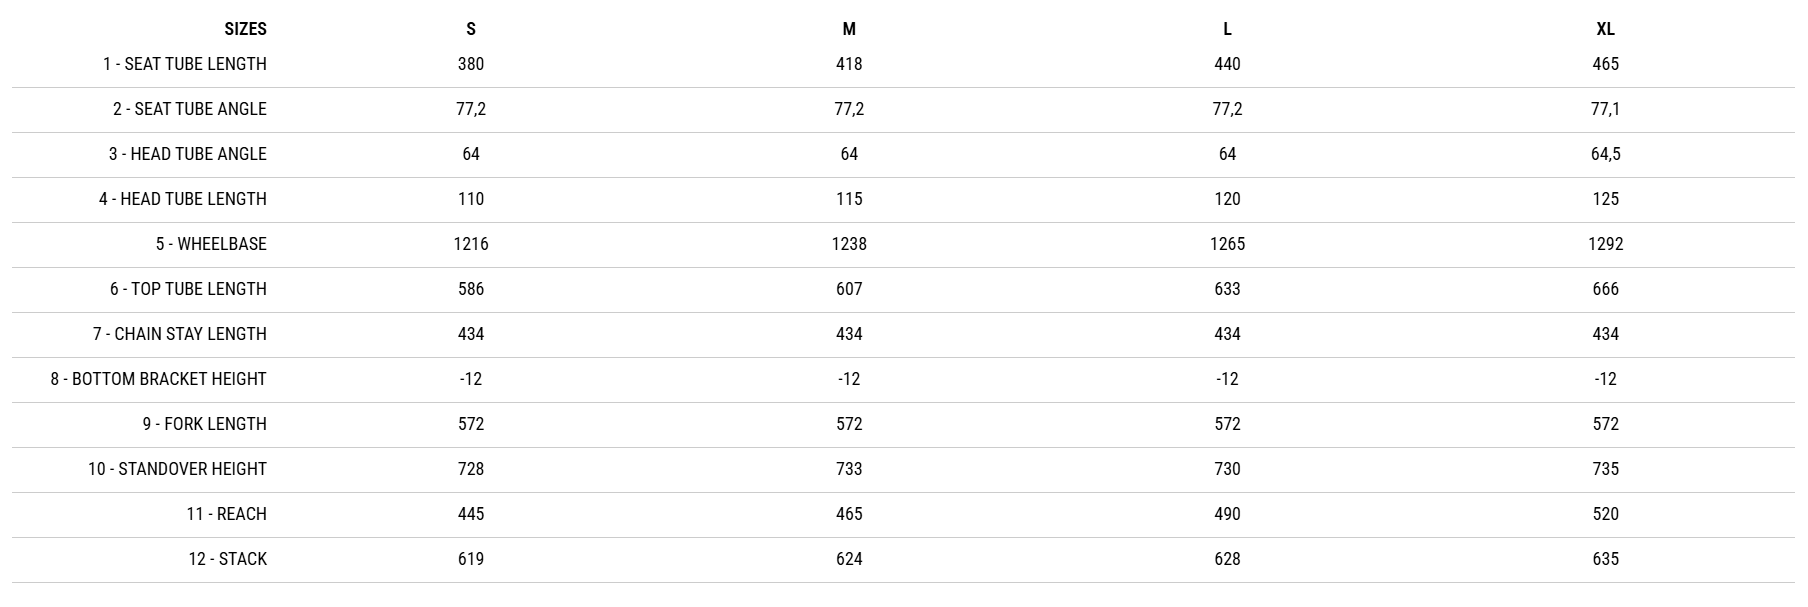Select the S size column header

[471, 29]
